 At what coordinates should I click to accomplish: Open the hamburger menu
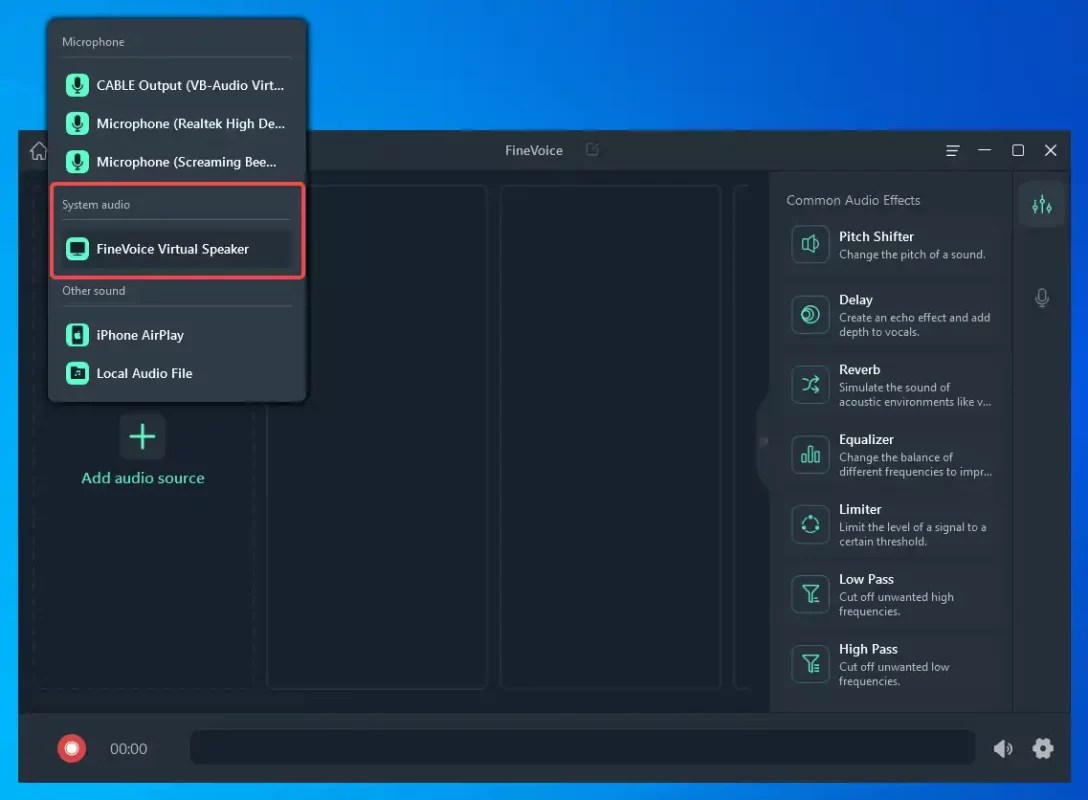click(951, 150)
